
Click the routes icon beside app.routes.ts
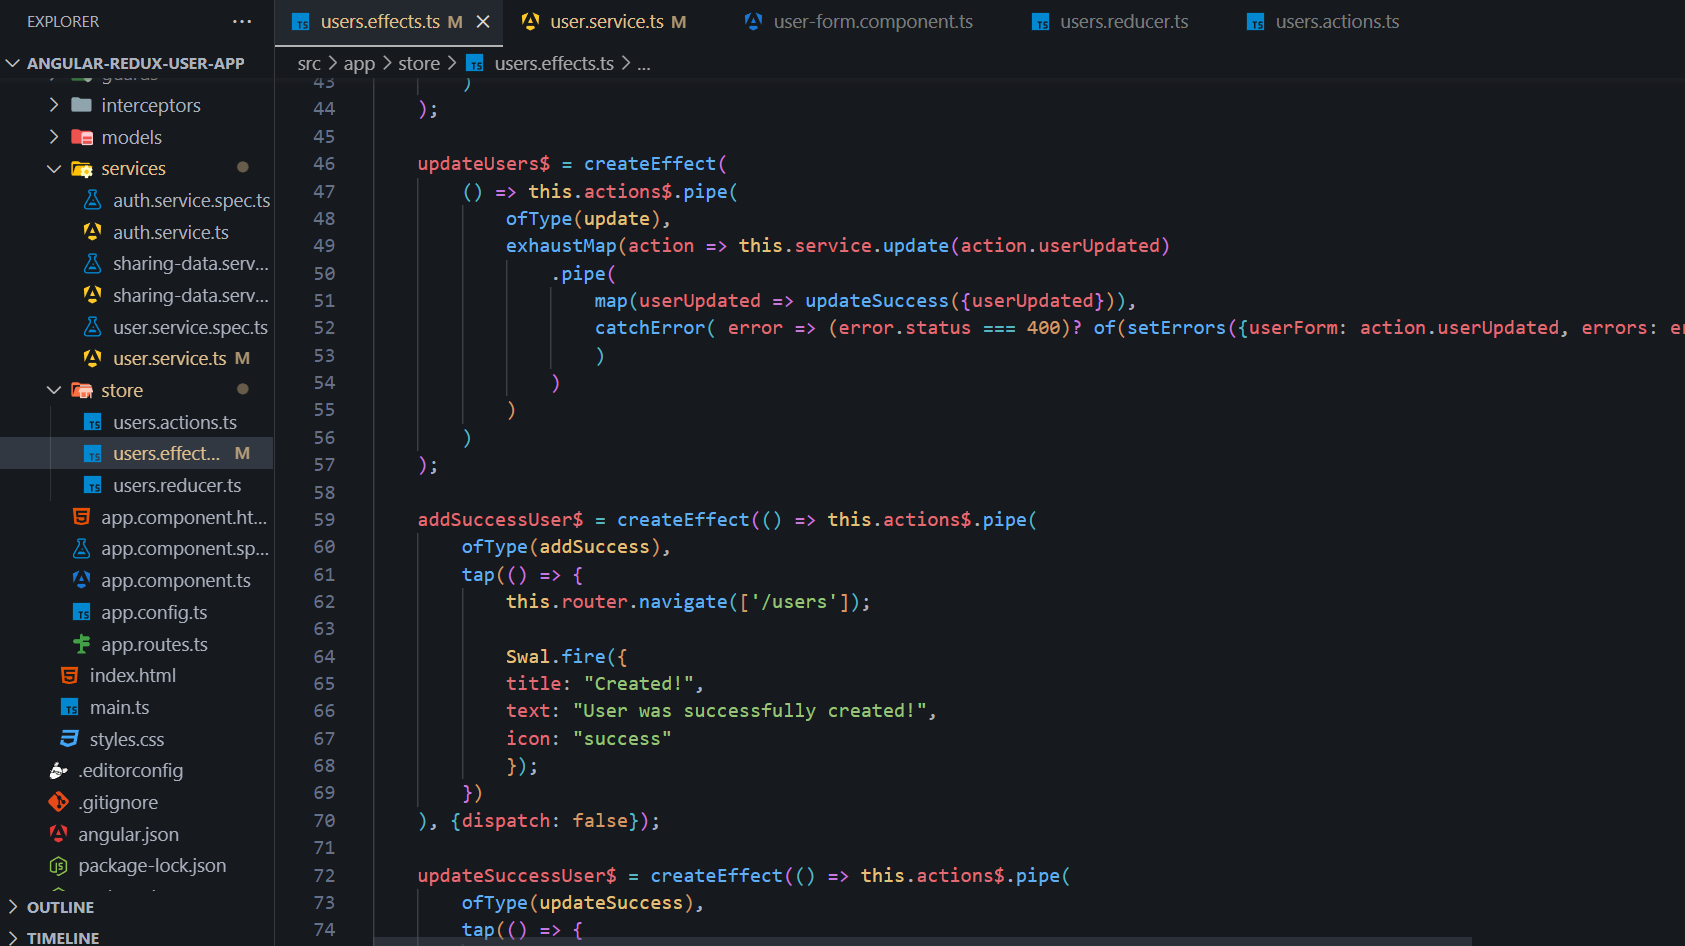pos(81,644)
